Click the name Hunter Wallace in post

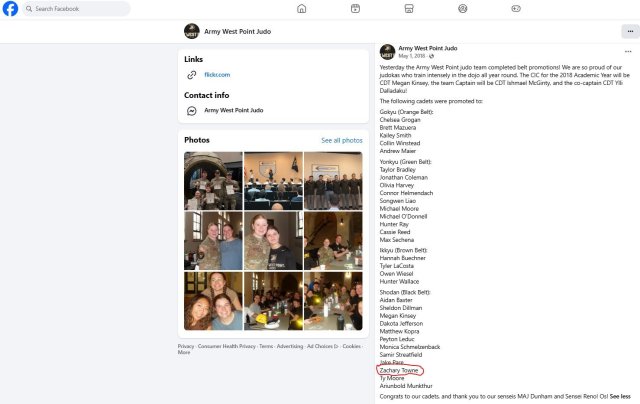(x=399, y=282)
